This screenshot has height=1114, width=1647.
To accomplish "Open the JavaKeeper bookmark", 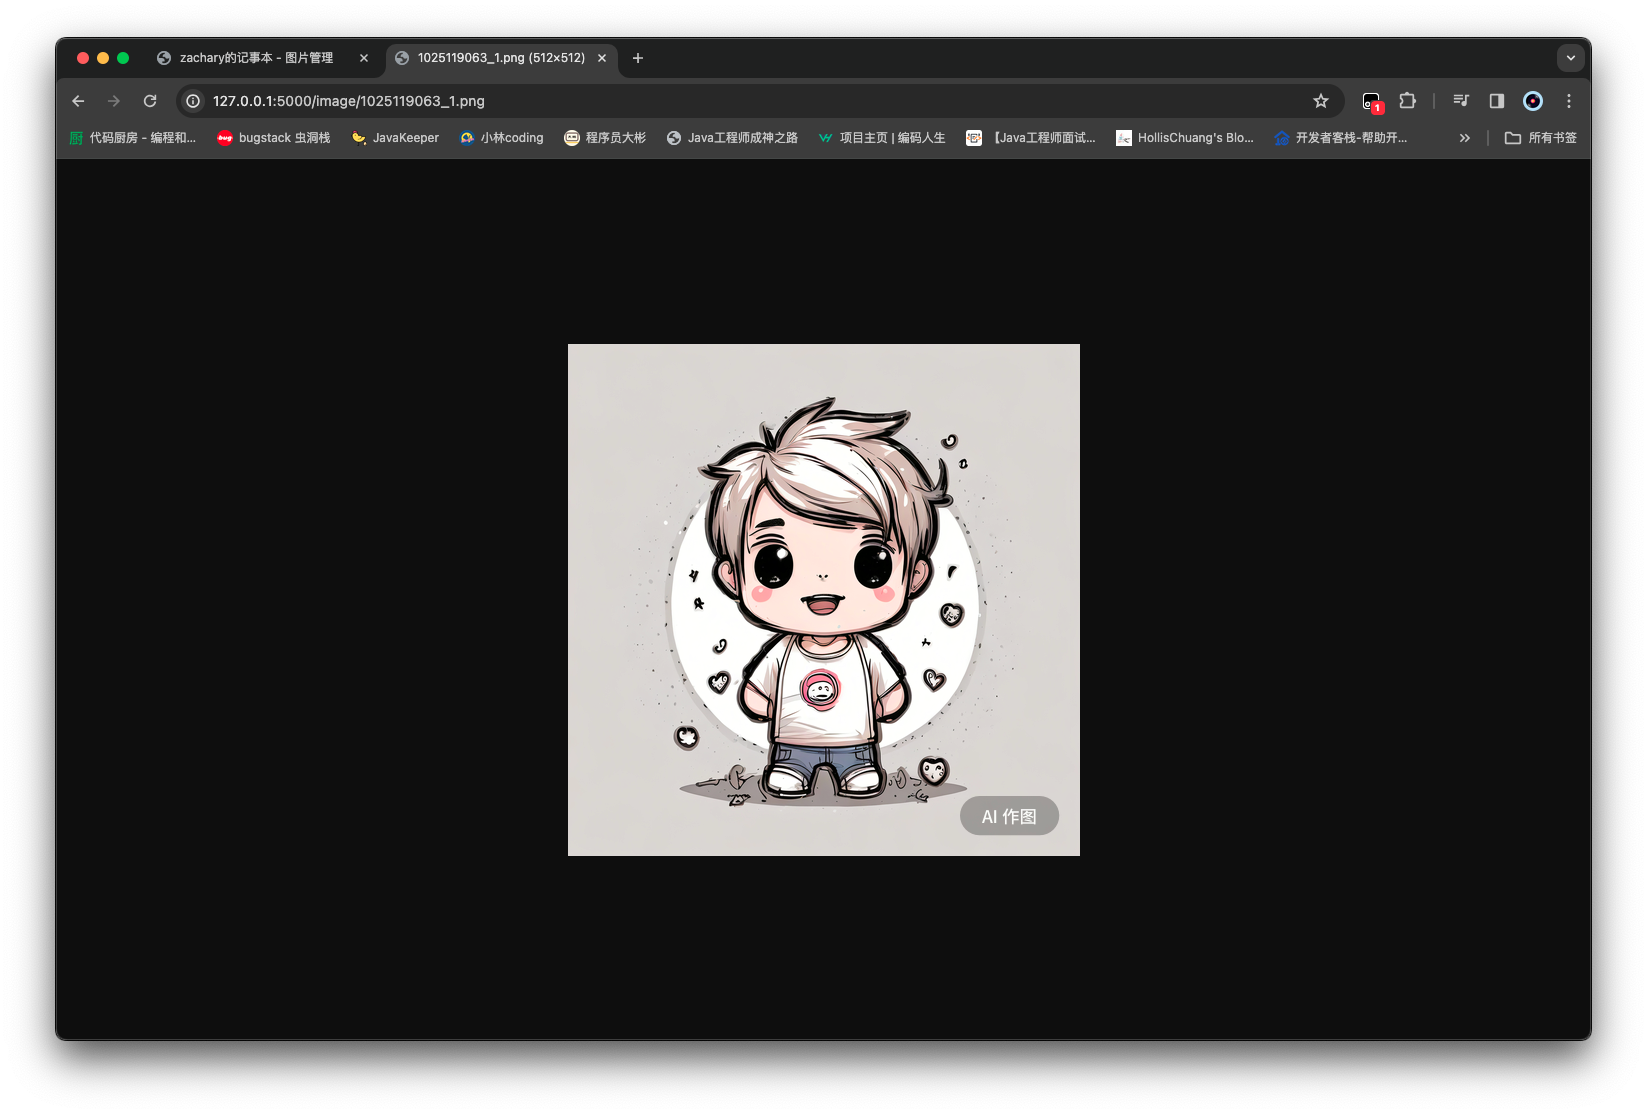I will [395, 138].
